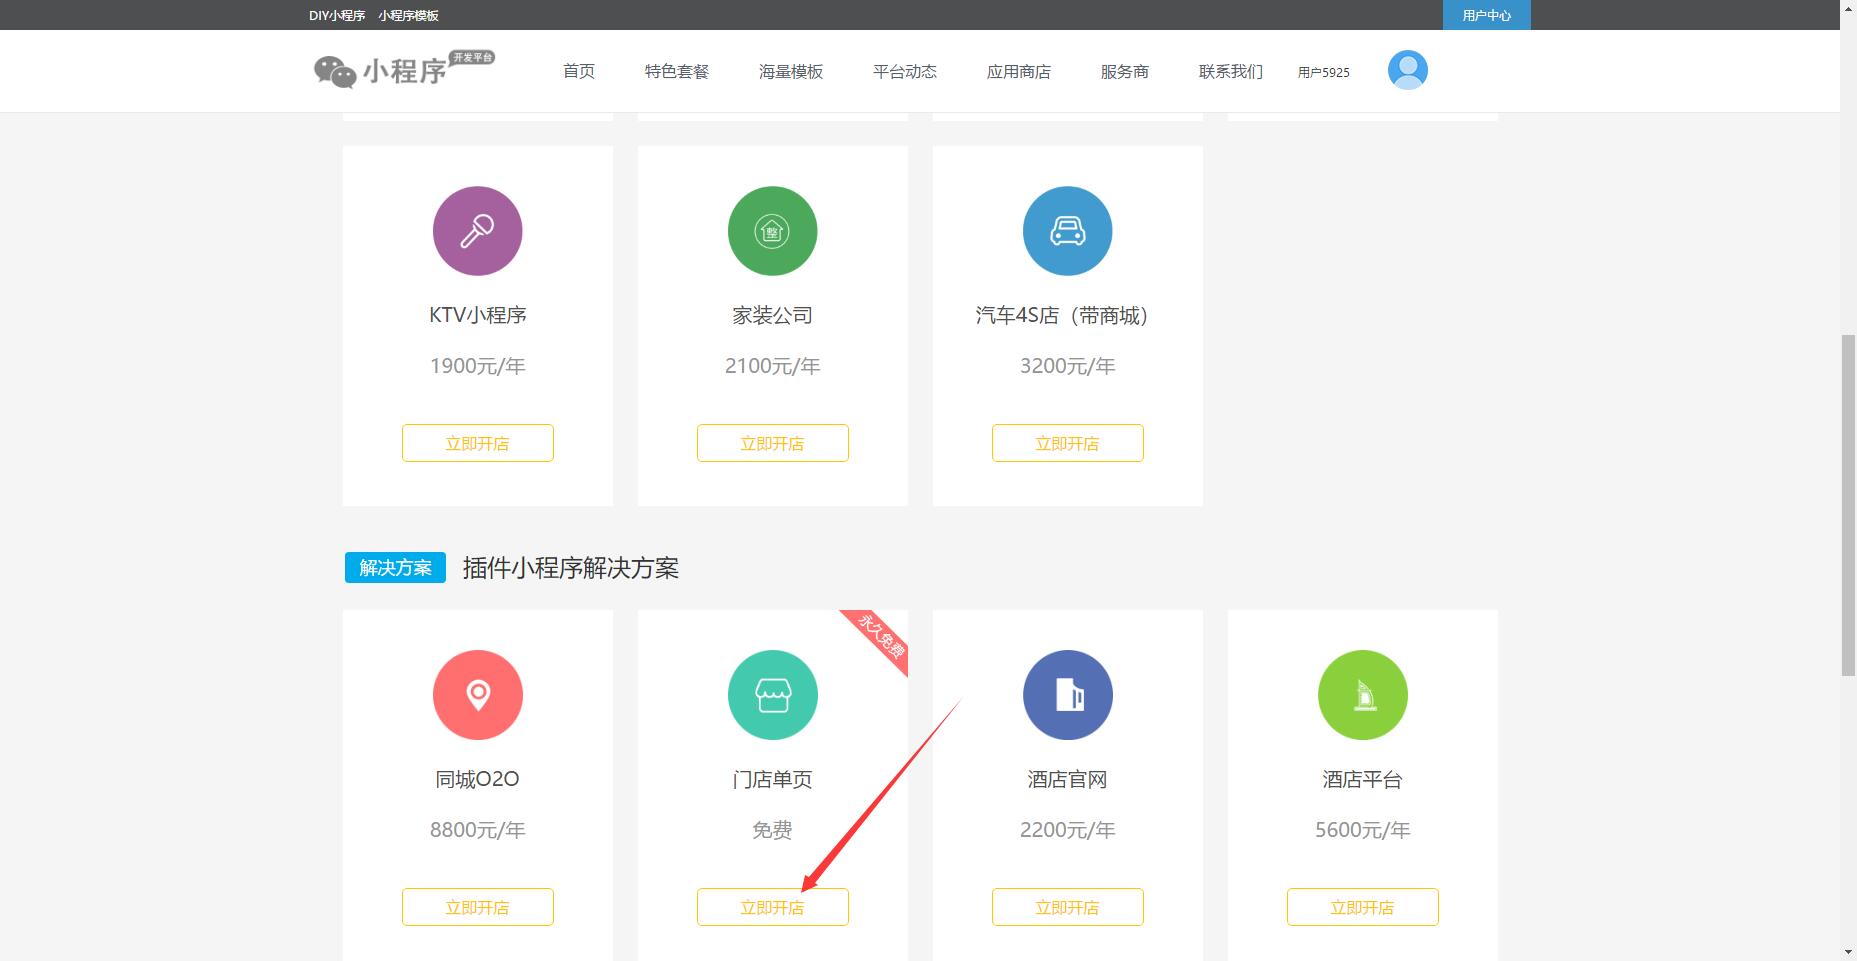
Task: Click the page vertical scrollbar thumb
Action: pyautogui.click(x=1848, y=506)
